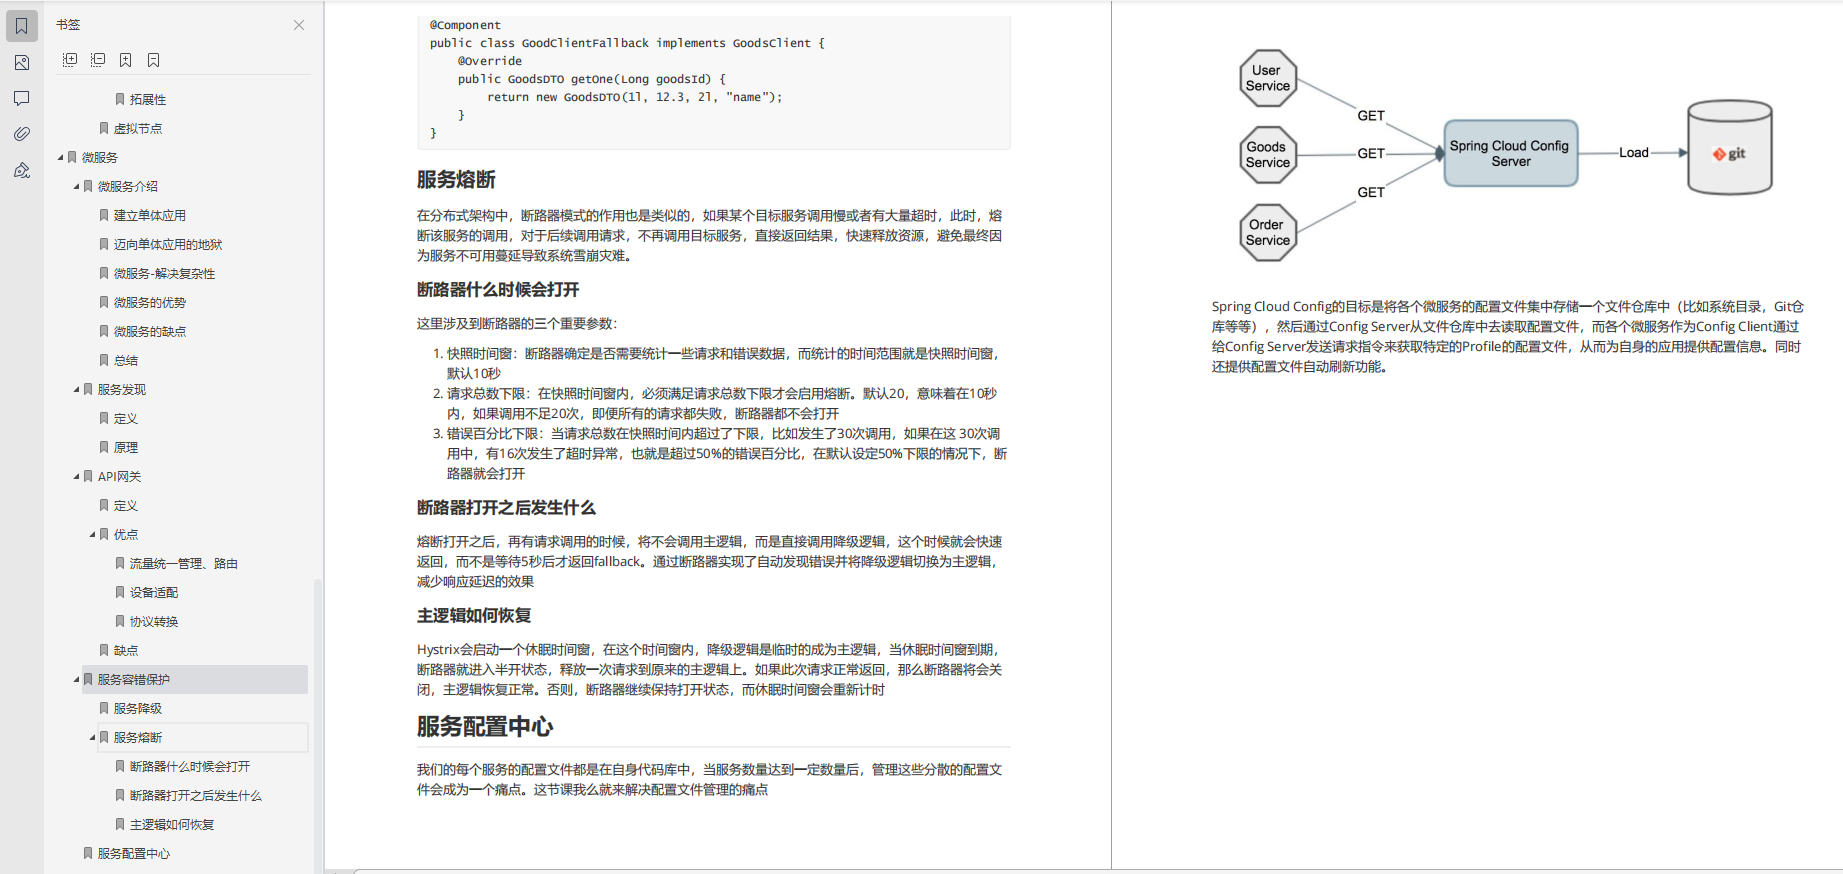Go to 缺点 bookmark under API网关
The width and height of the screenshot is (1843, 874).
pyautogui.click(x=126, y=650)
